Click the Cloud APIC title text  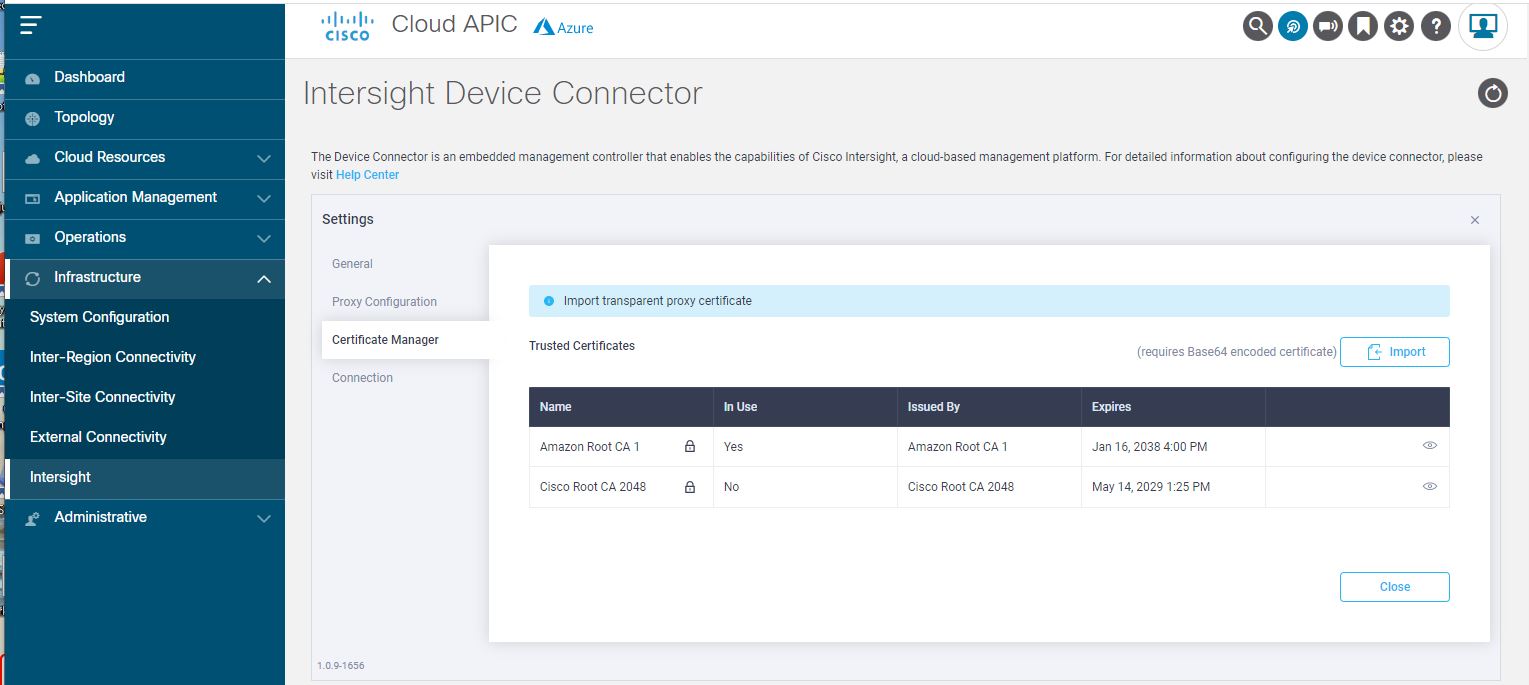pyautogui.click(x=455, y=25)
